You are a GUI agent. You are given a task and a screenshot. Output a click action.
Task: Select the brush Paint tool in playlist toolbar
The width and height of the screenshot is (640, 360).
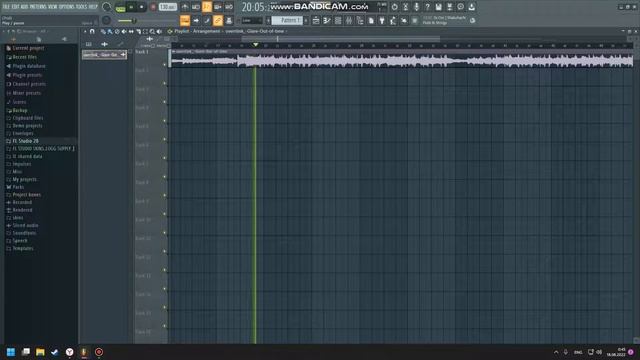tap(110, 31)
